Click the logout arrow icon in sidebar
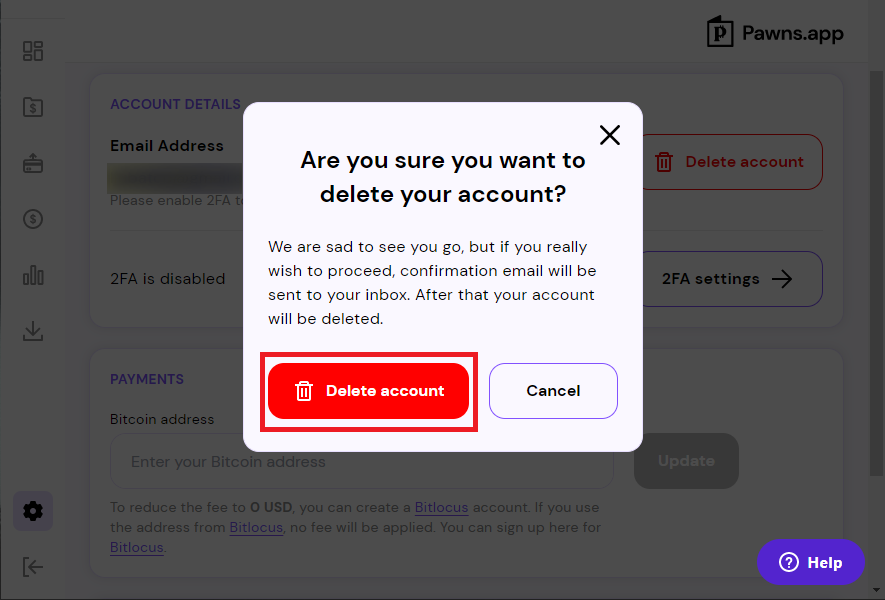Viewport: 885px width, 600px height. point(33,567)
